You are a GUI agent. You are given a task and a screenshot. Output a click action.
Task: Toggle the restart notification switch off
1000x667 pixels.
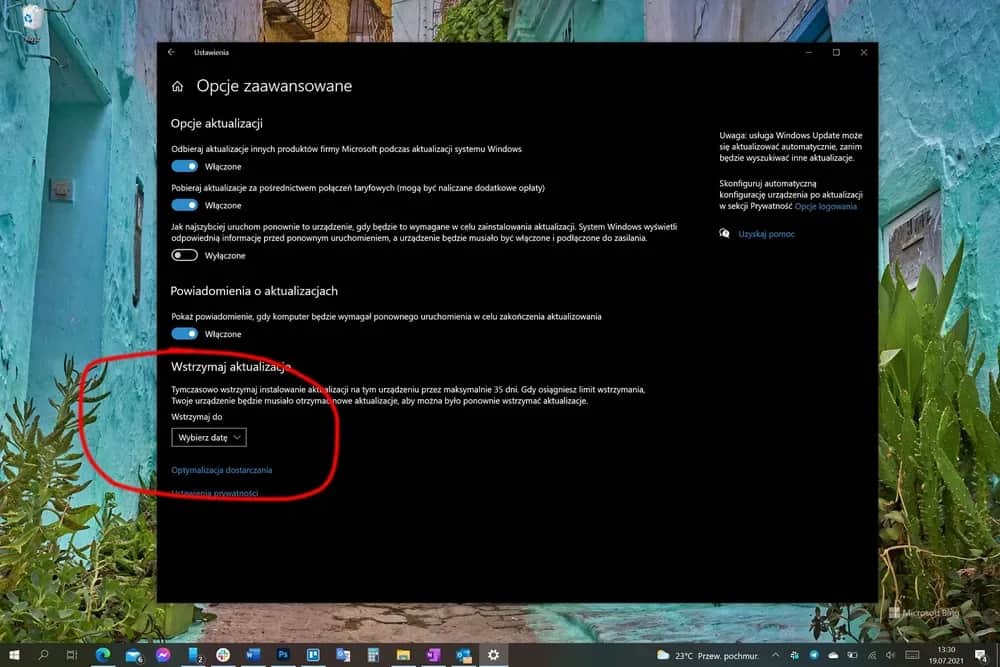[185, 333]
